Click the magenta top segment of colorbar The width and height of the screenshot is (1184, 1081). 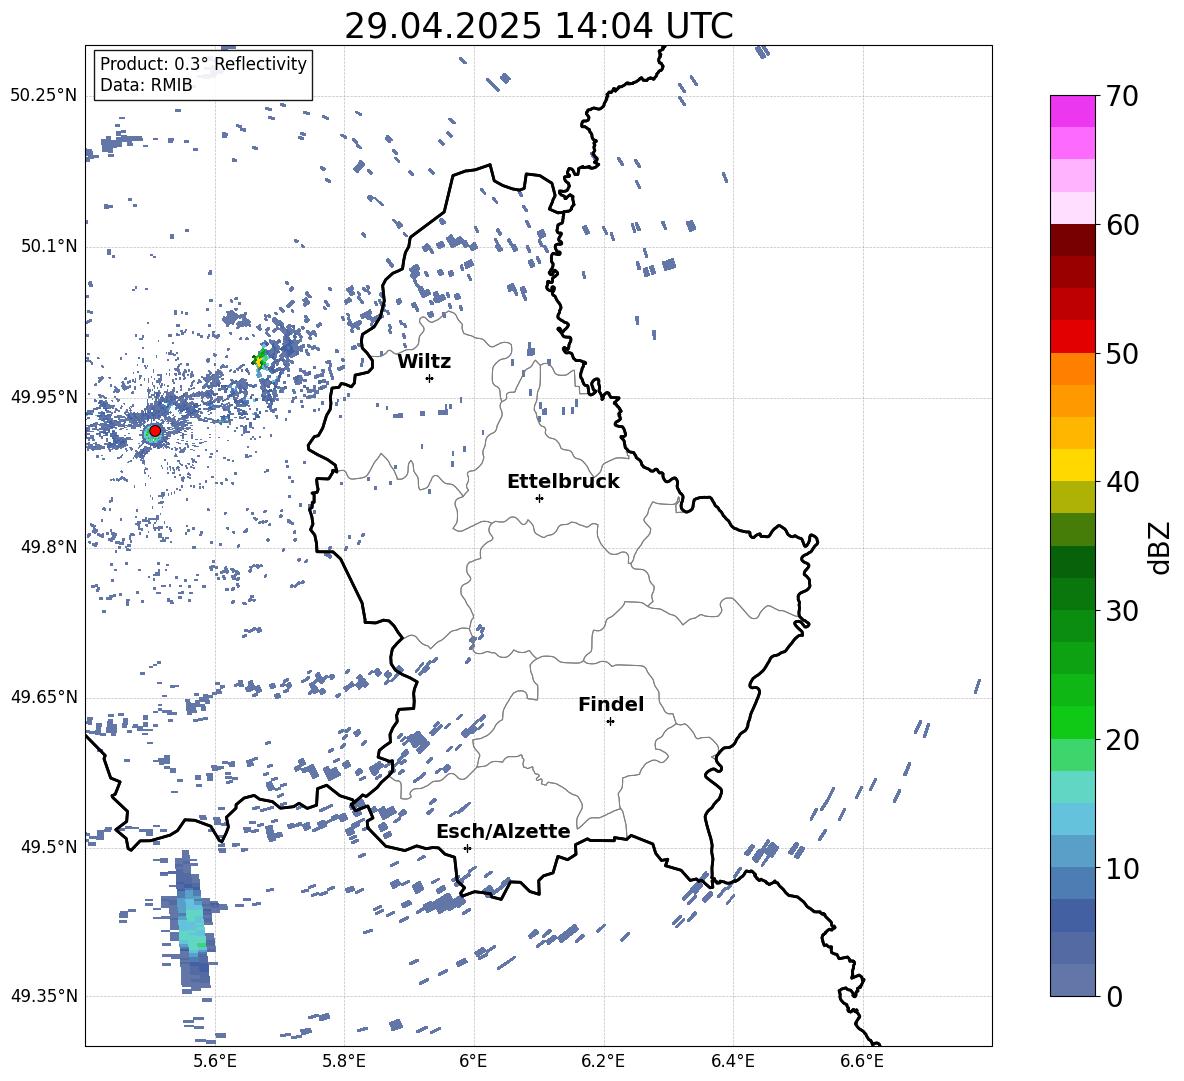[x=1072, y=112]
